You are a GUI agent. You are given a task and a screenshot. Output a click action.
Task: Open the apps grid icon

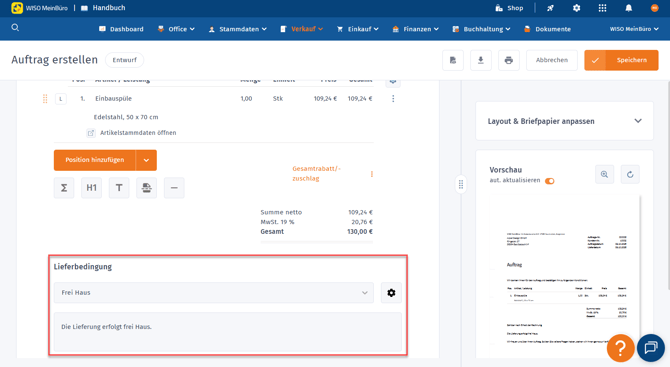[x=602, y=8]
